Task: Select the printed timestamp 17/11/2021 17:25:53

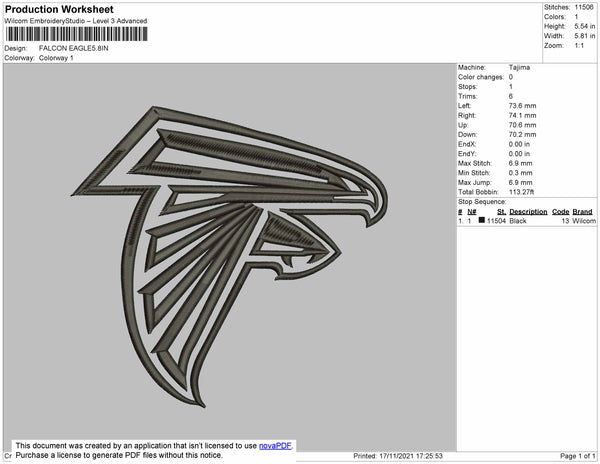Action: pos(411,456)
